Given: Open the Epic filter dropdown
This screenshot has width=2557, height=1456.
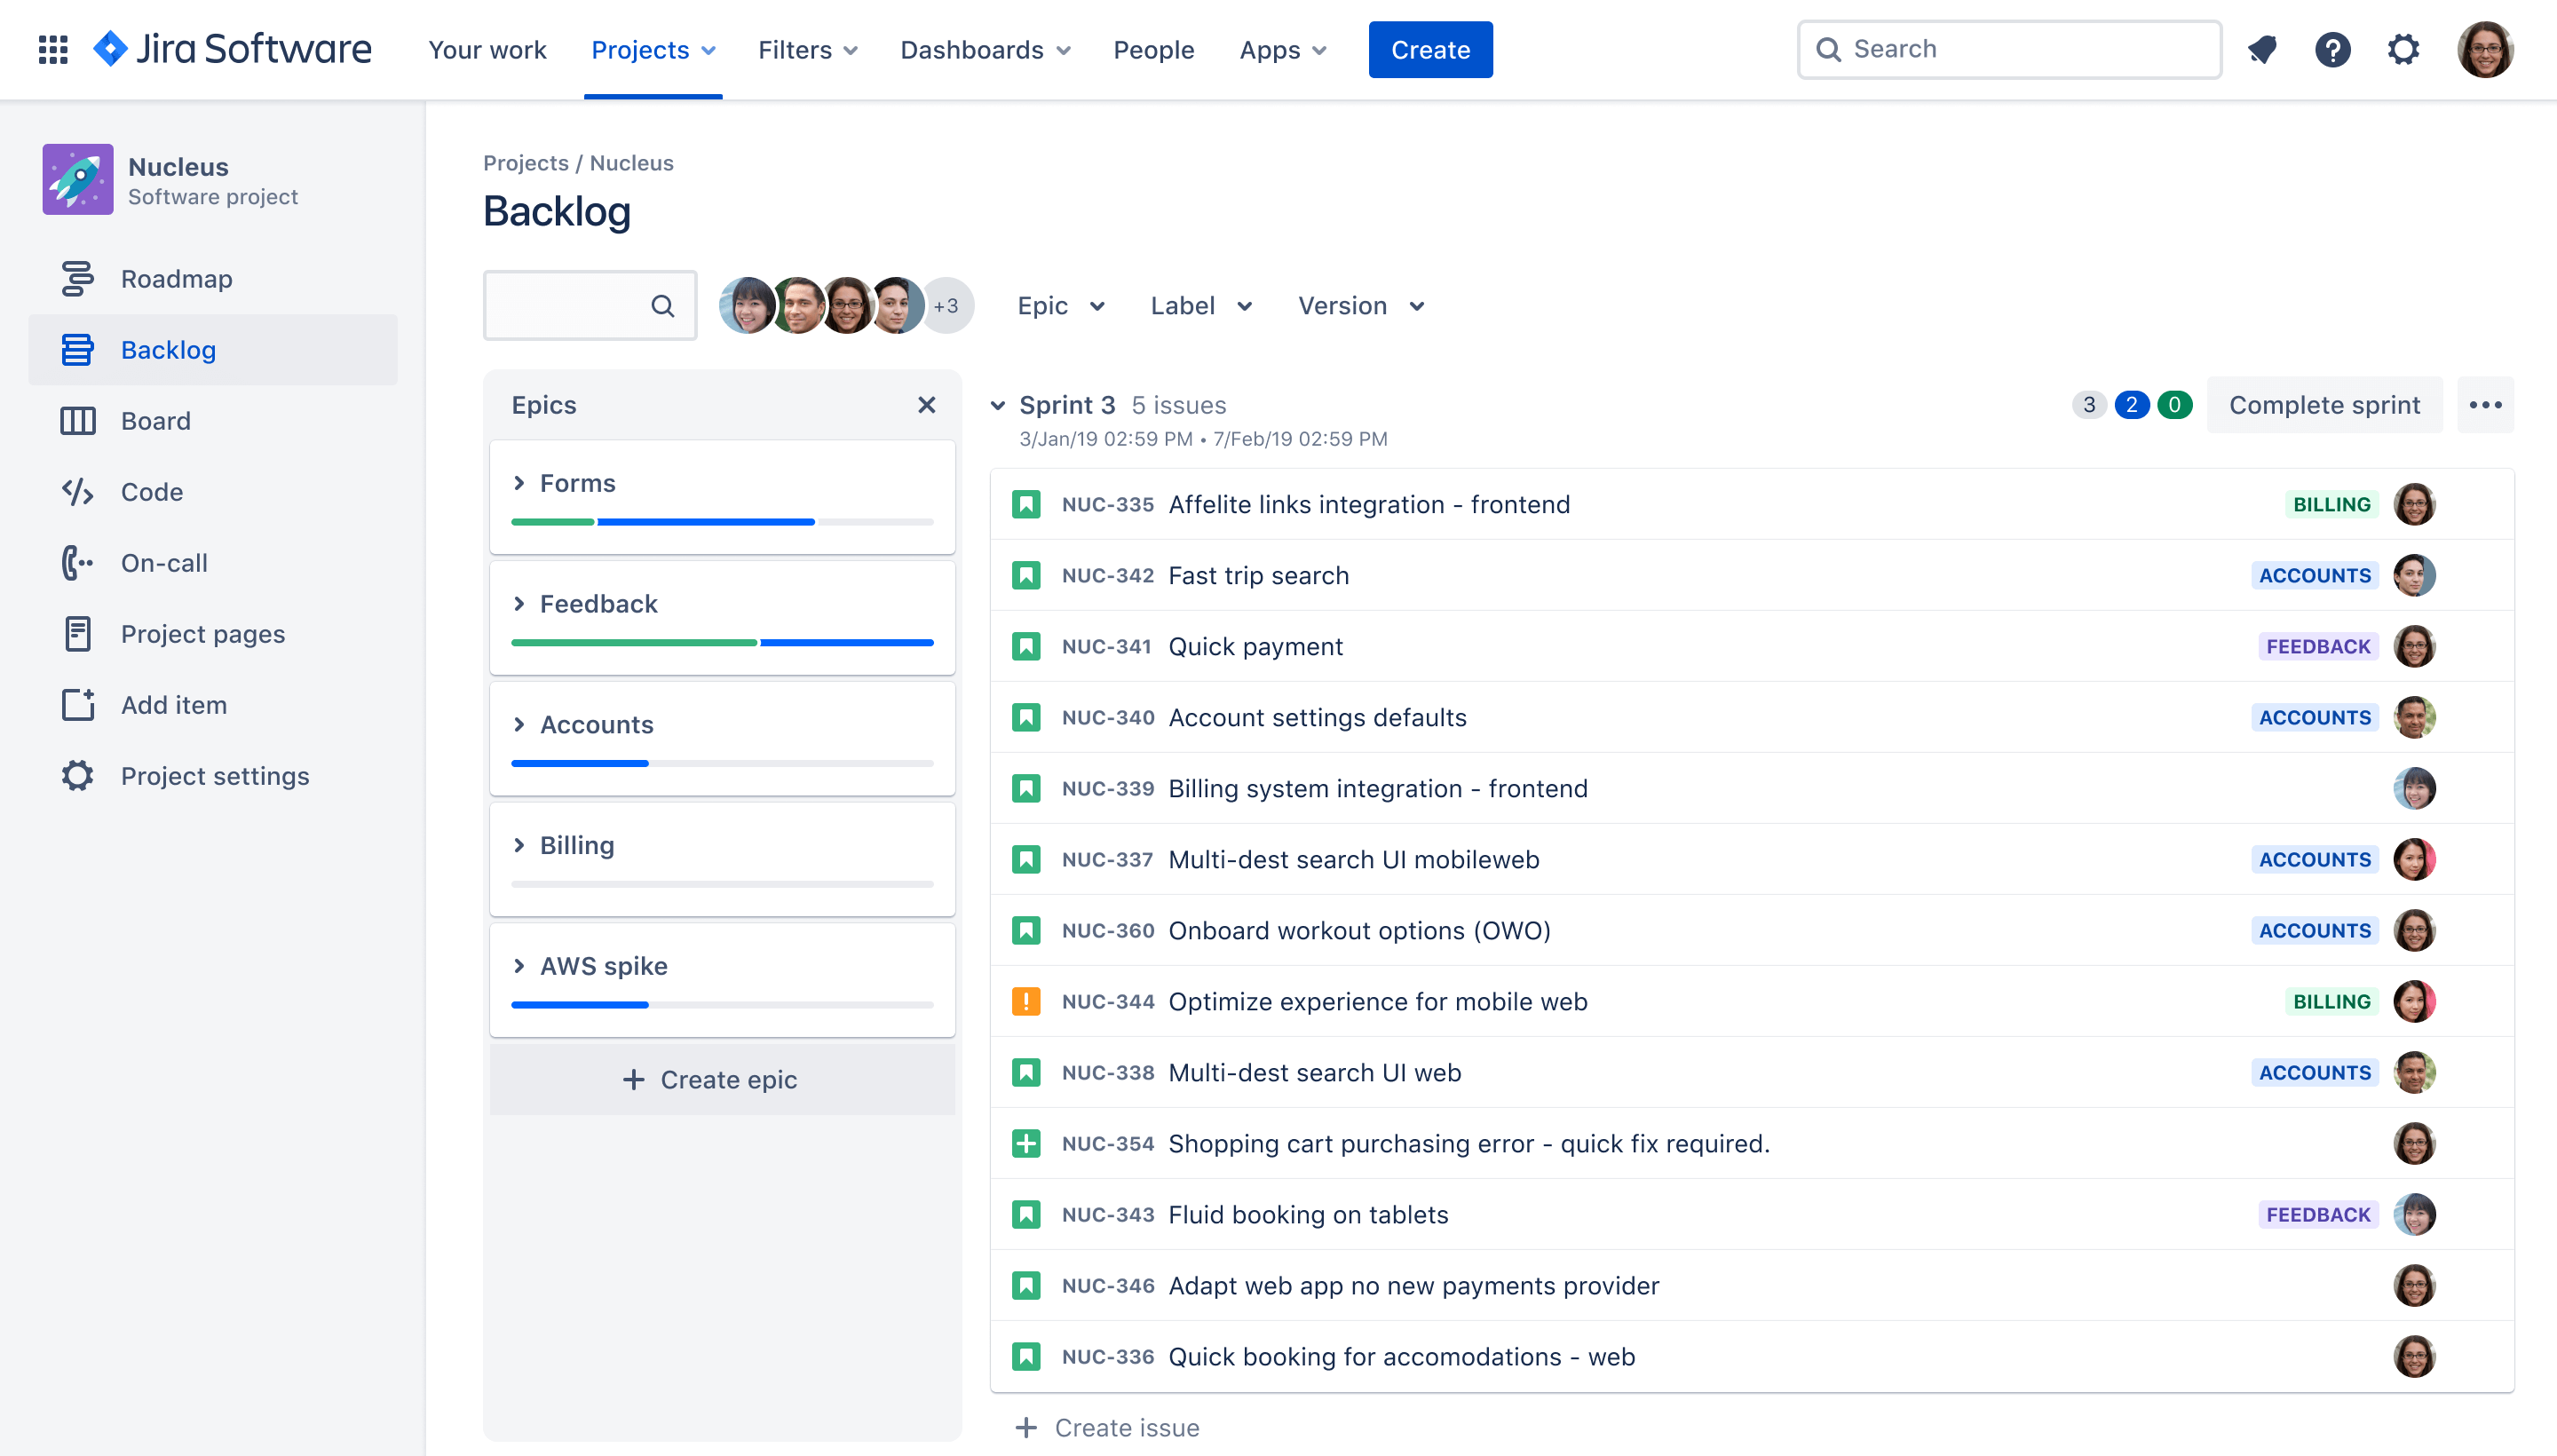Looking at the screenshot, I should point(1059,305).
